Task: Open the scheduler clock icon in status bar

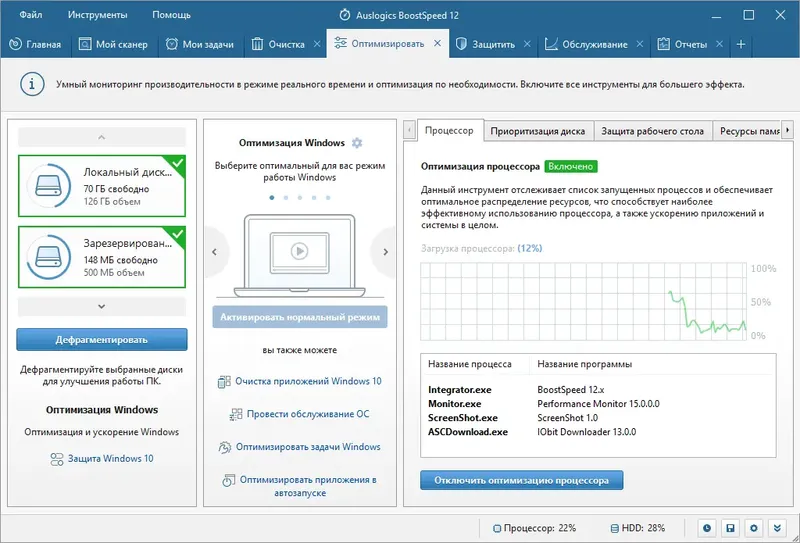Action: click(x=707, y=528)
